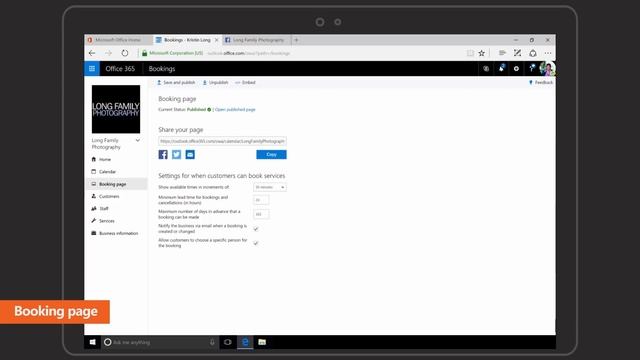Click the Skype icon in the header

coord(486,69)
